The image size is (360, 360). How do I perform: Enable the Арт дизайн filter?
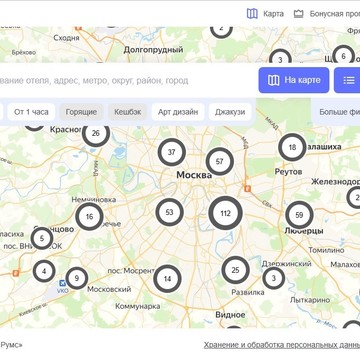click(x=178, y=112)
